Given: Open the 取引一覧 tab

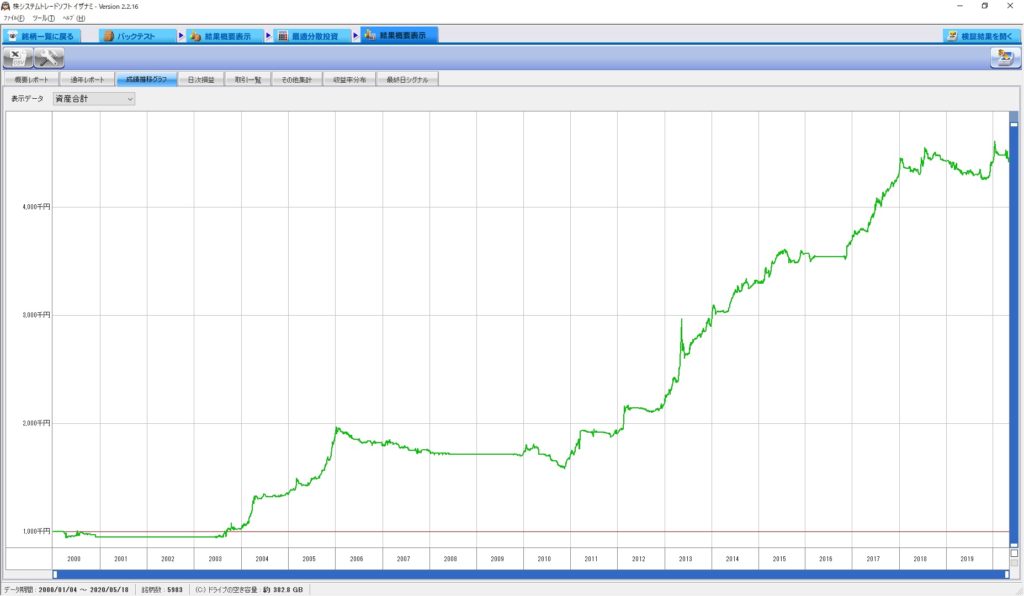Looking at the screenshot, I should pos(247,79).
